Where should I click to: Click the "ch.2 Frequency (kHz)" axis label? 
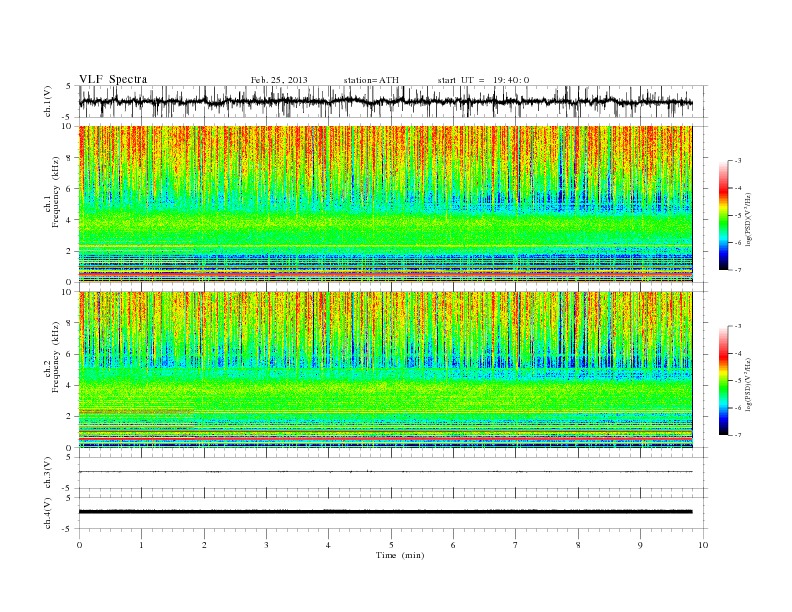pos(52,358)
